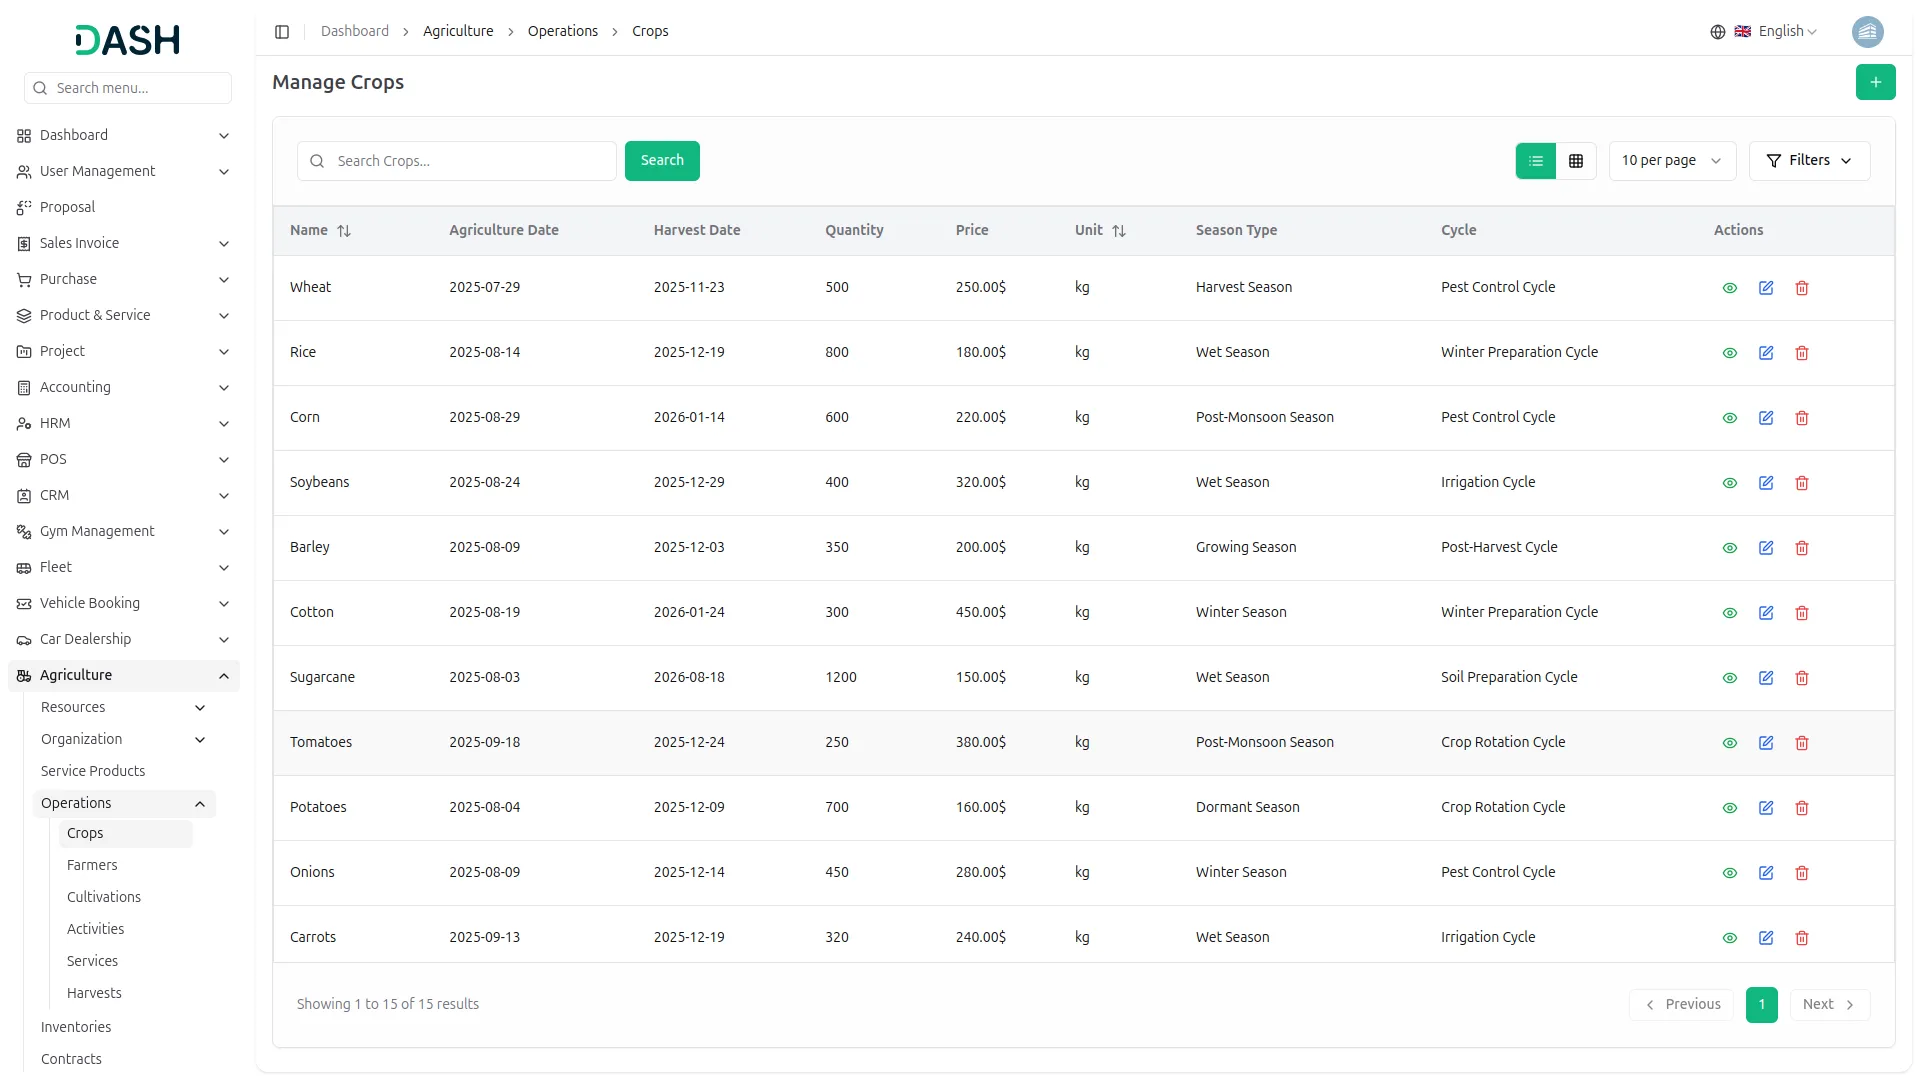Viewport: 1920px width, 1080px height.
Task: Click the edit icon for Wheat row
Action: tap(1766, 288)
